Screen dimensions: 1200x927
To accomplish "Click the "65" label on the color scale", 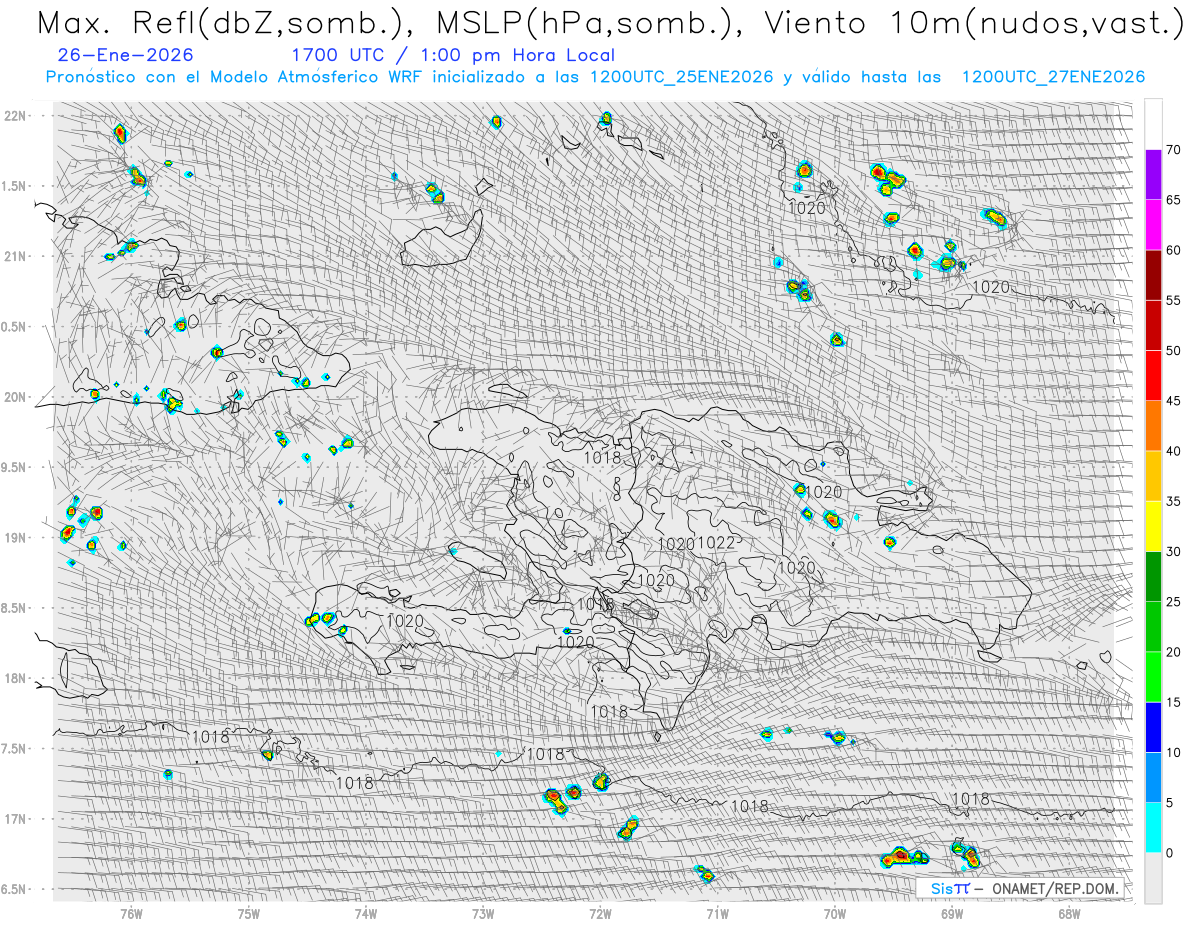I will click(x=1173, y=200).
